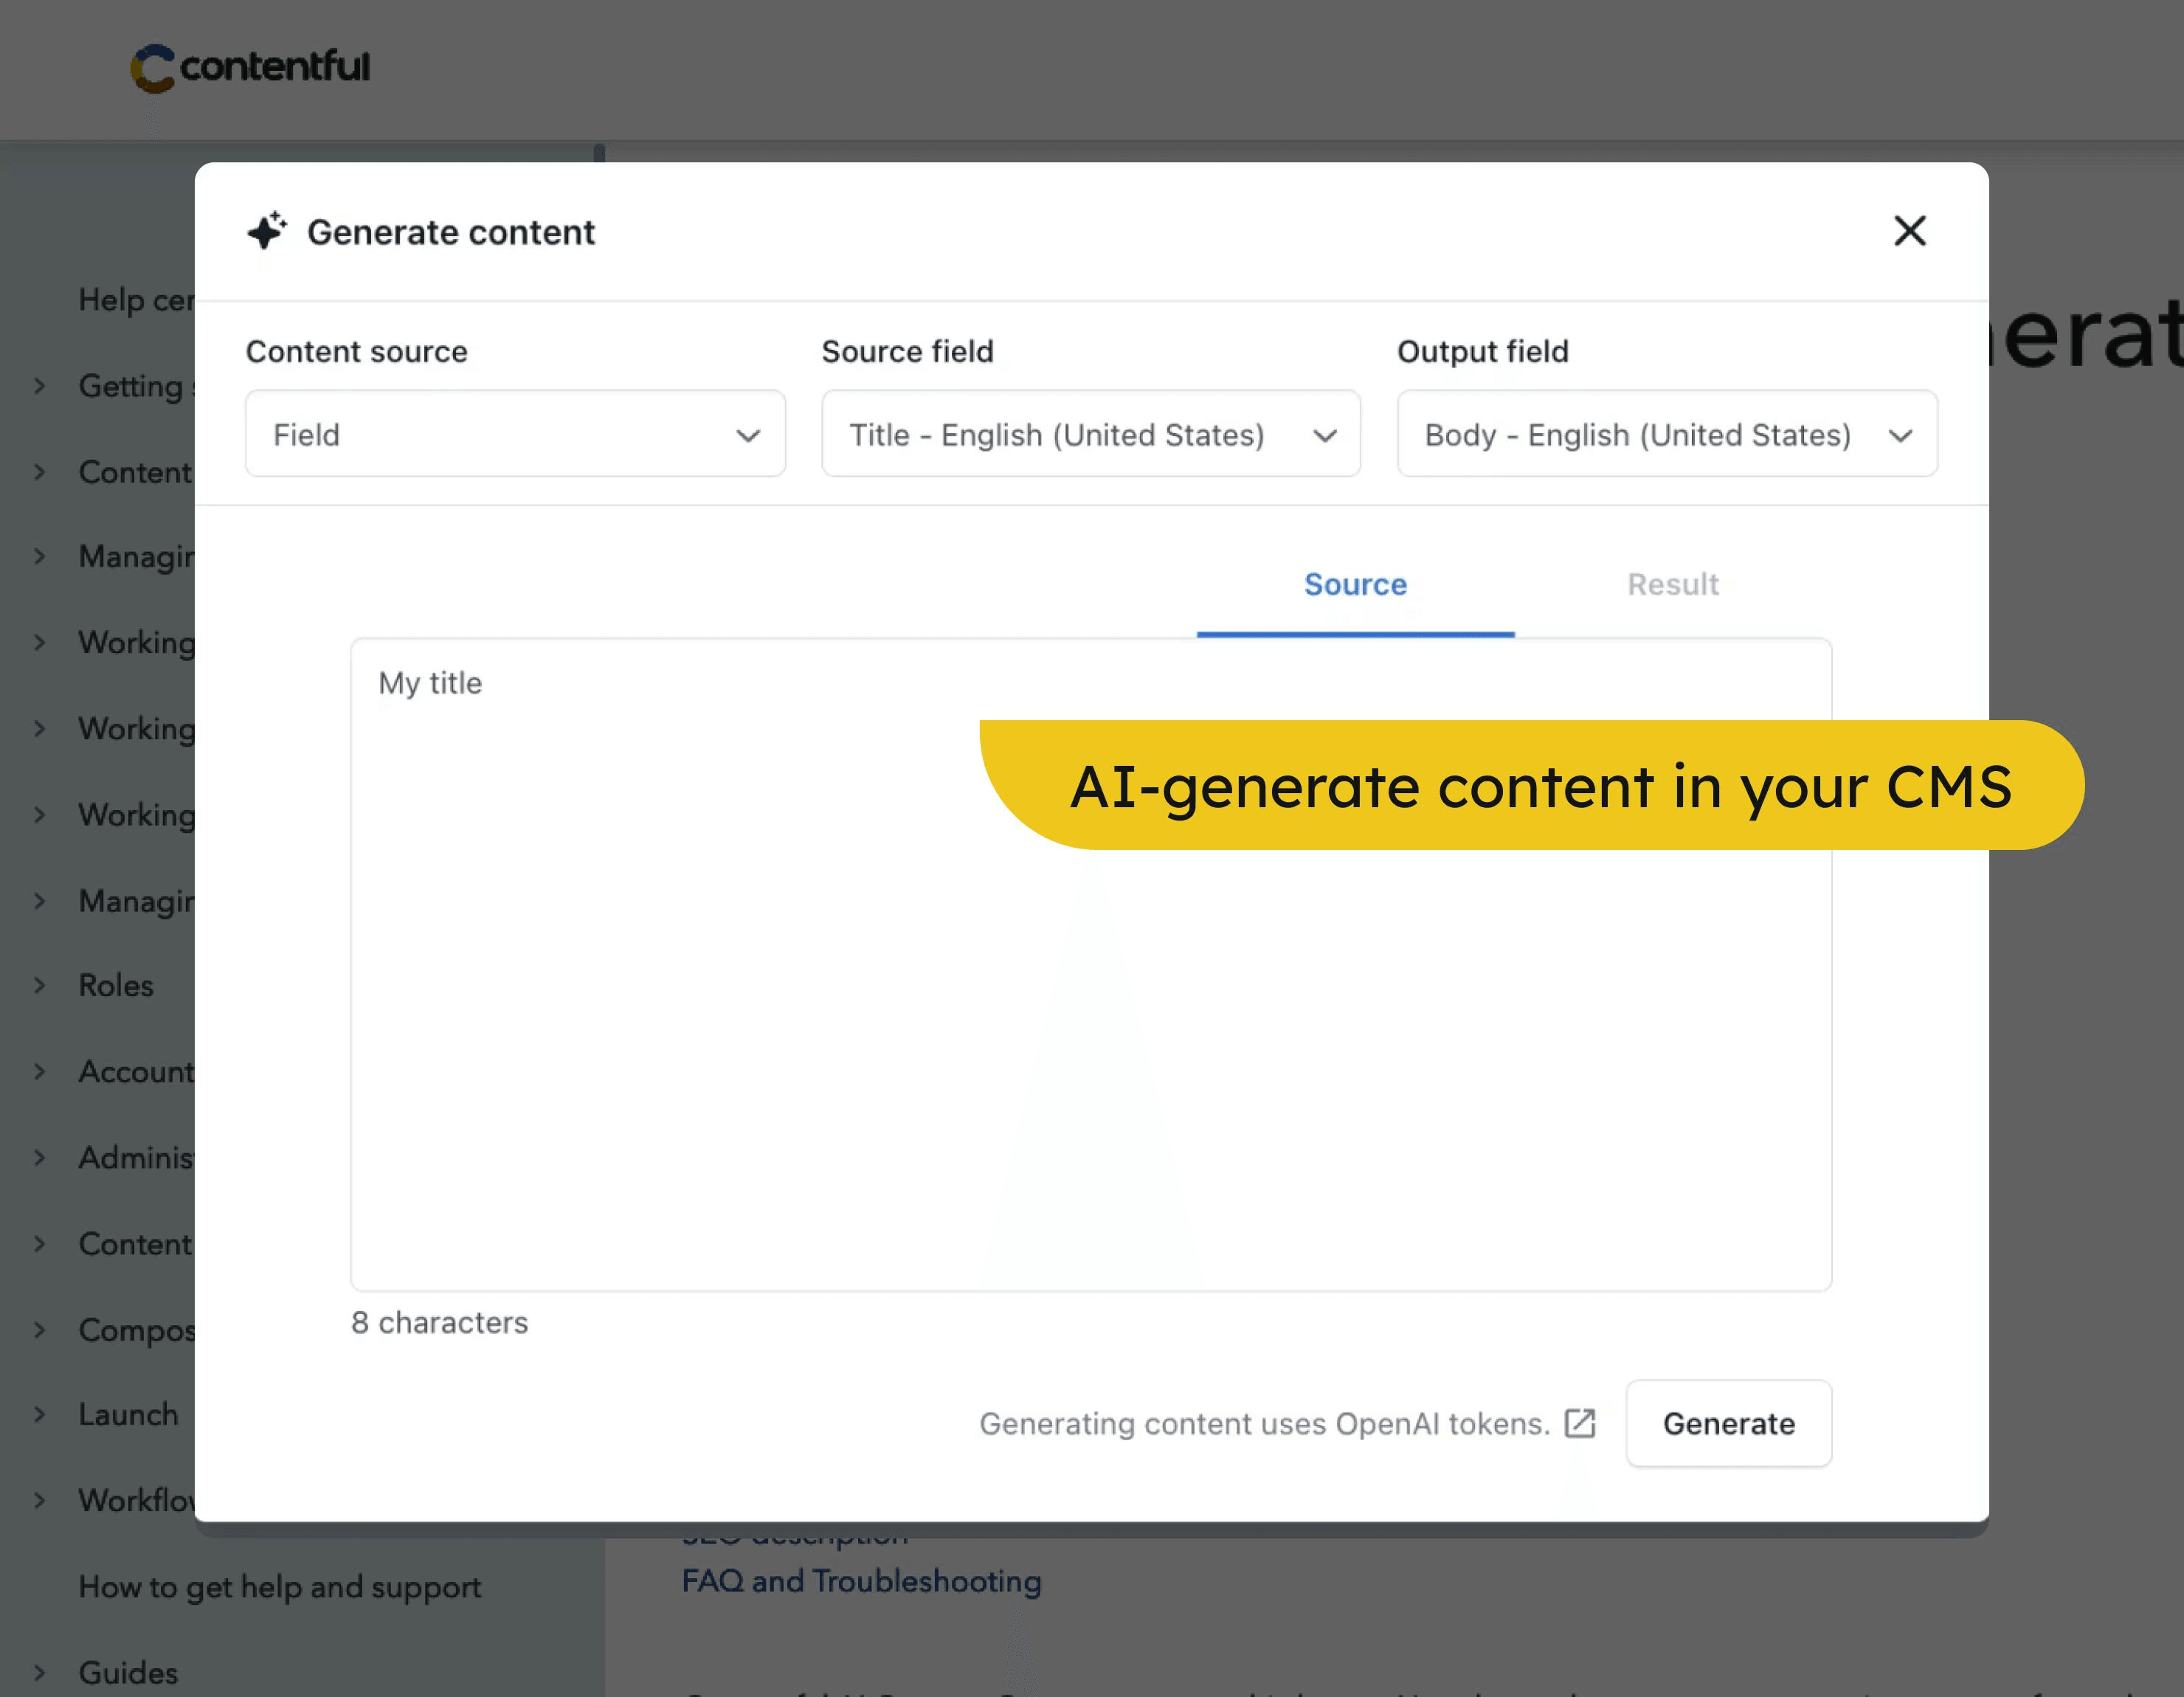Switch to the Result tab
Screen dimensions: 2184x1697
point(1672,585)
